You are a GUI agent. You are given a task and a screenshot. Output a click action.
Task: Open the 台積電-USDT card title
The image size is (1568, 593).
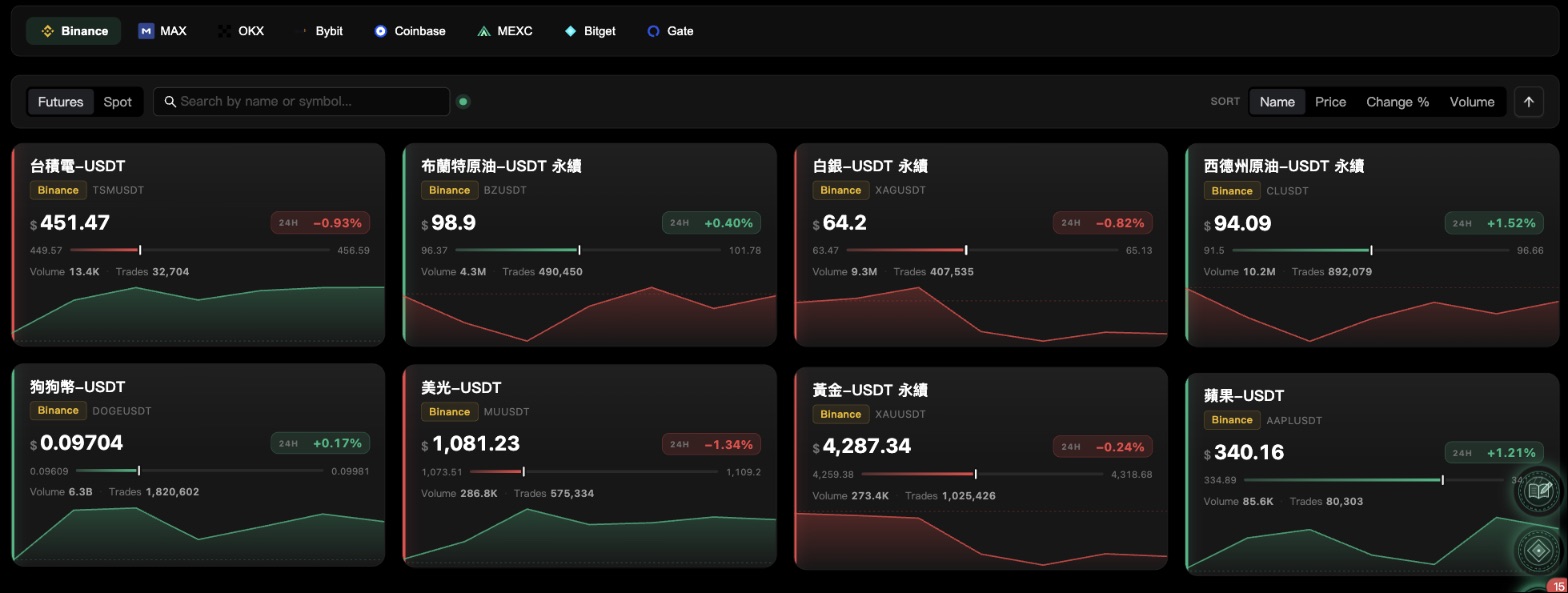click(77, 166)
